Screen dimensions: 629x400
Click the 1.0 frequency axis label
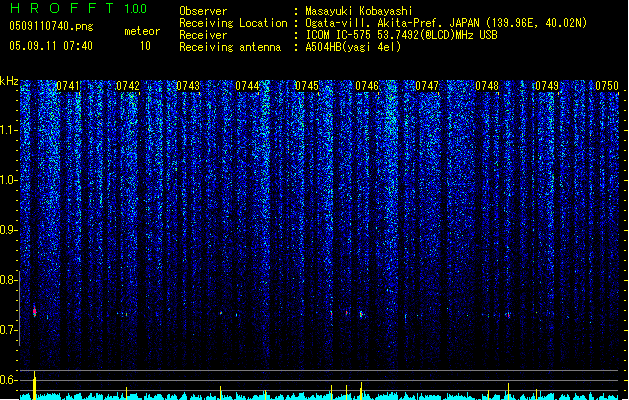pos(8,180)
